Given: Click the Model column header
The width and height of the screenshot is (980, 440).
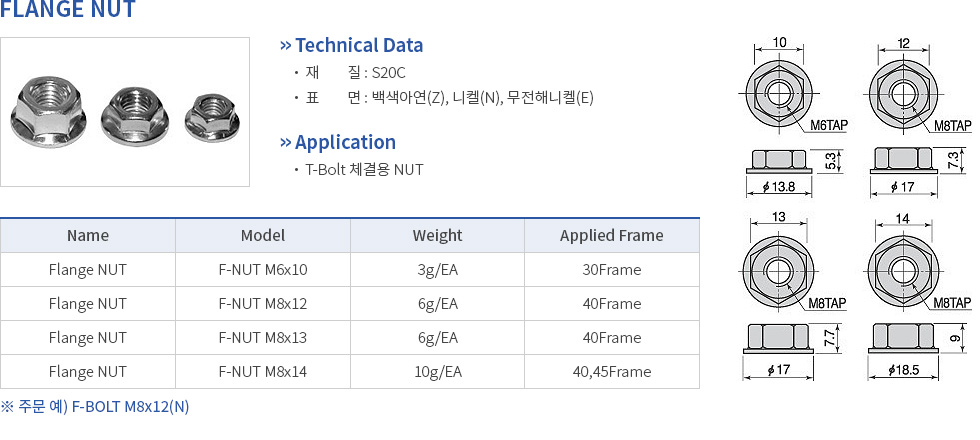Looking at the screenshot, I should point(263,236).
